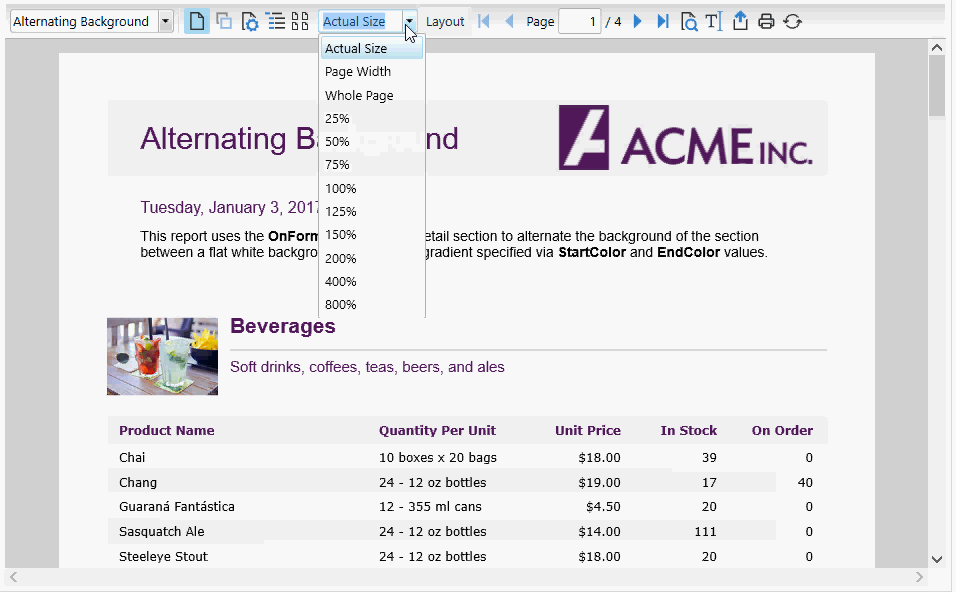This screenshot has width=956, height=592.
Task: Set zoom to 100%
Action: [372, 188]
